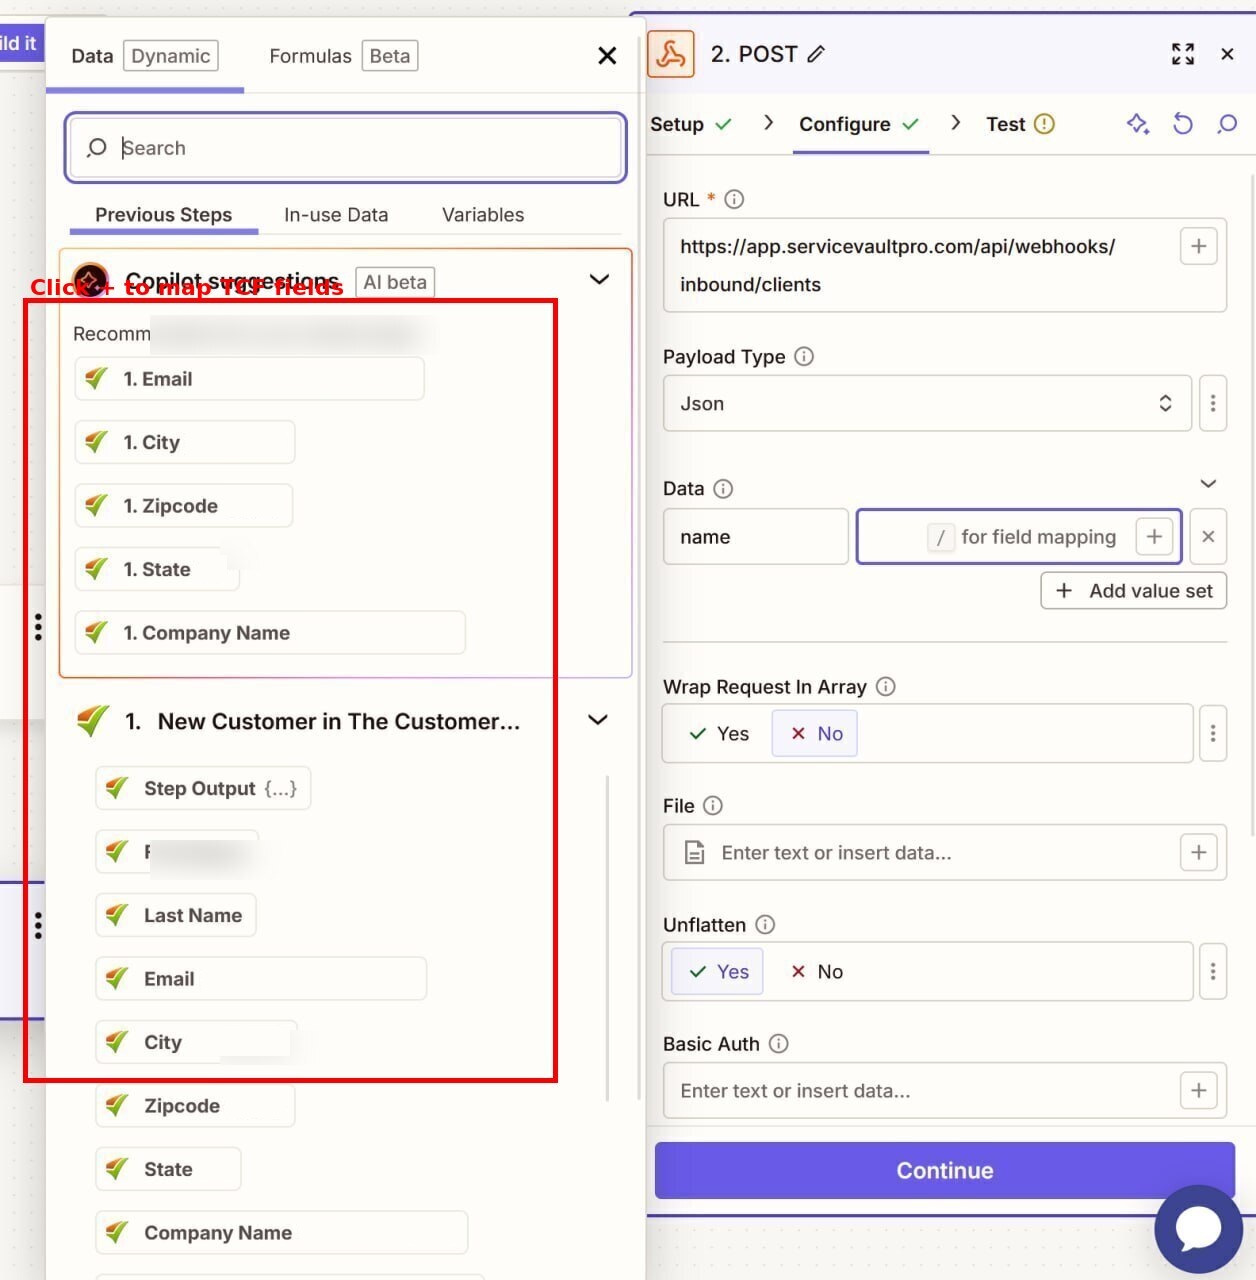This screenshot has width=1256, height=1280.
Task: Click the Search field in the Data panel
Action: pos(345,148)
